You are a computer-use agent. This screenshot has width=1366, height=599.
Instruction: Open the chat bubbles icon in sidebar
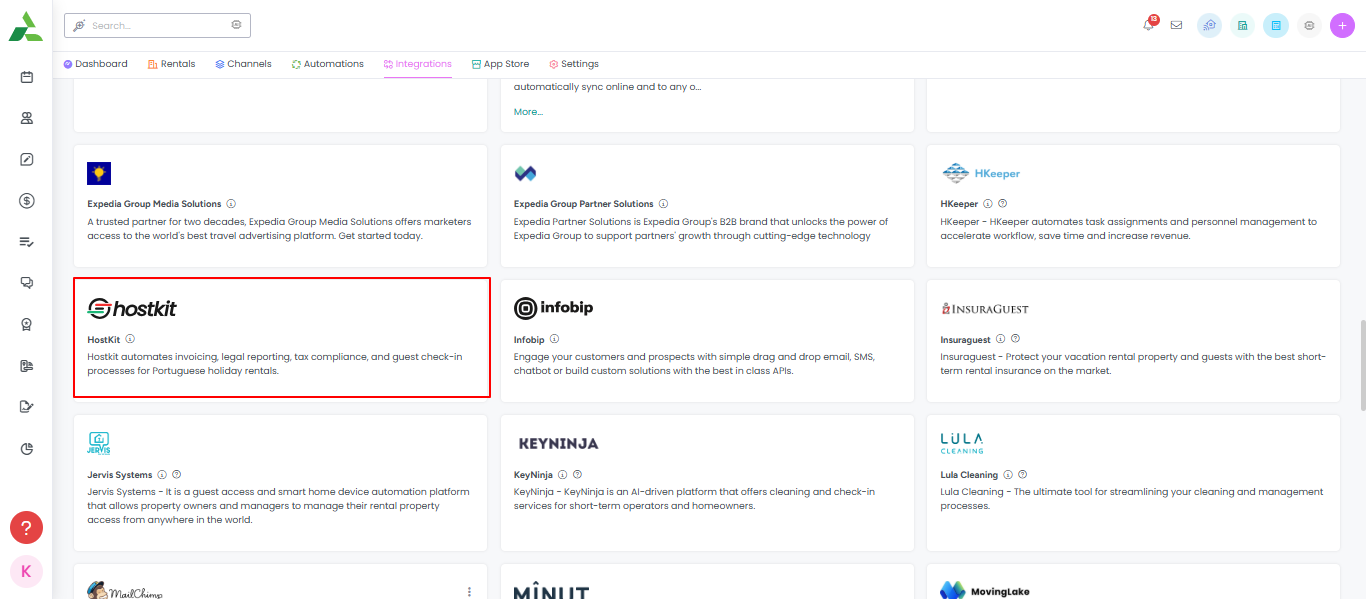pos(27,283)
